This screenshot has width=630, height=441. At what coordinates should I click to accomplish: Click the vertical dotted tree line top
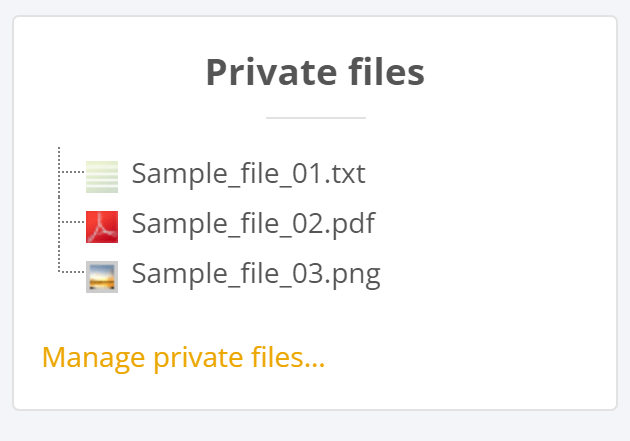(59, 152)
